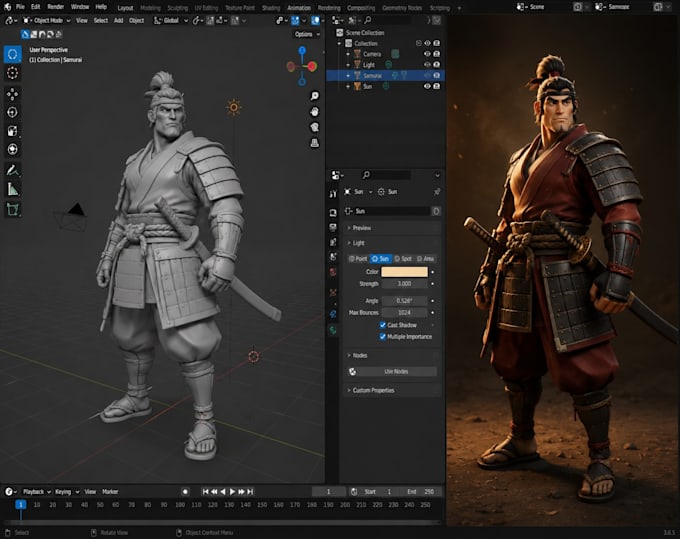Open the Render menu

coord(56,7)
